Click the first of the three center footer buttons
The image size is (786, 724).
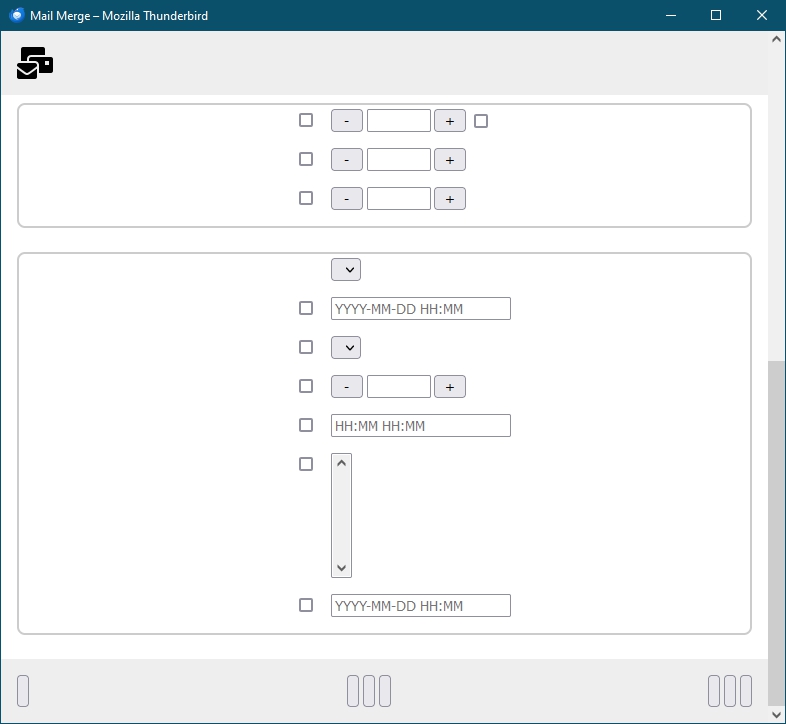coord(353,691)
